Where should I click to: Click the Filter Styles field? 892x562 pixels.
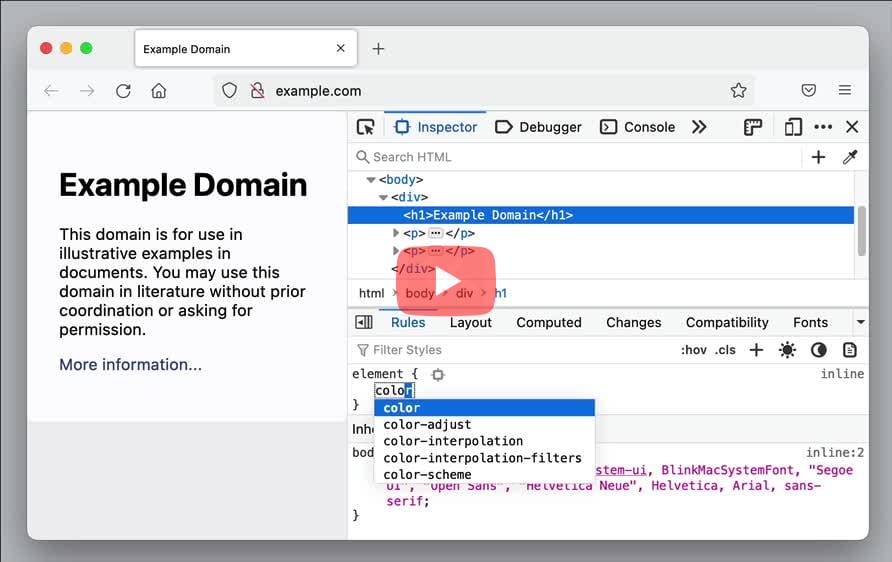512,350
